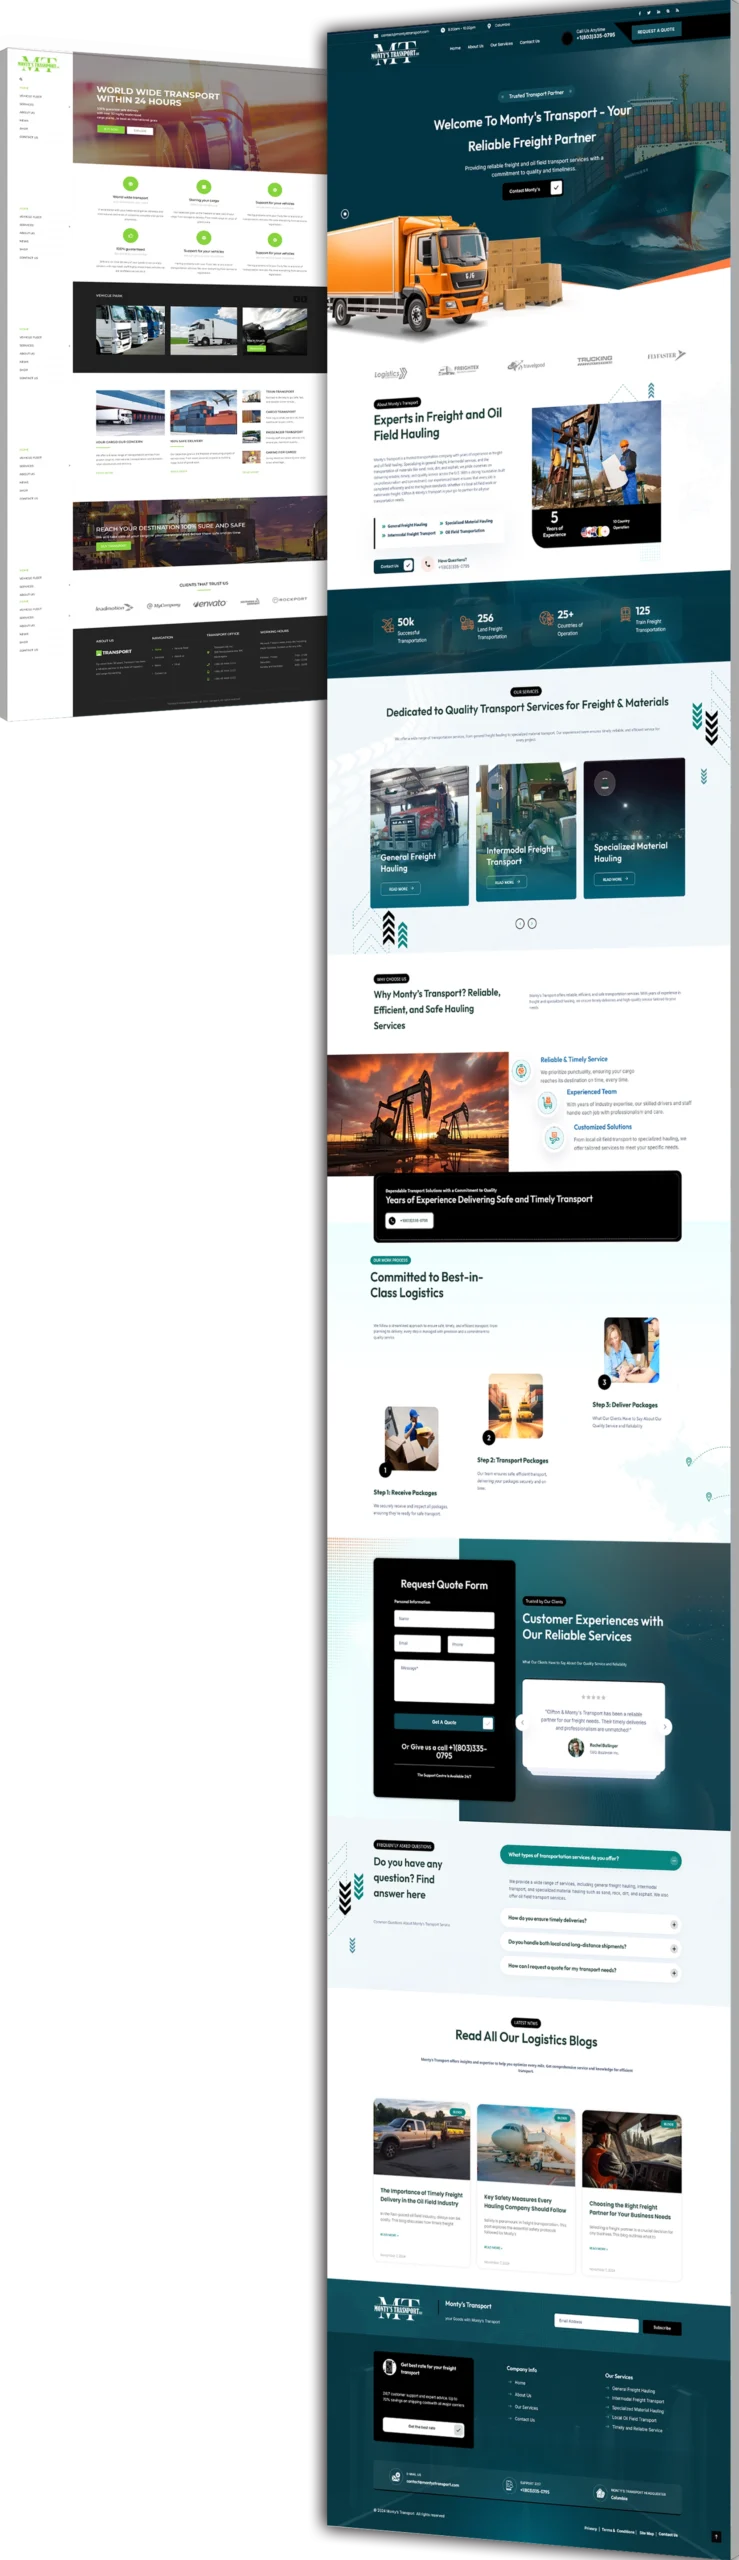
Task: Click the phone icon beside Have Questions
Action: pos(428,564)
